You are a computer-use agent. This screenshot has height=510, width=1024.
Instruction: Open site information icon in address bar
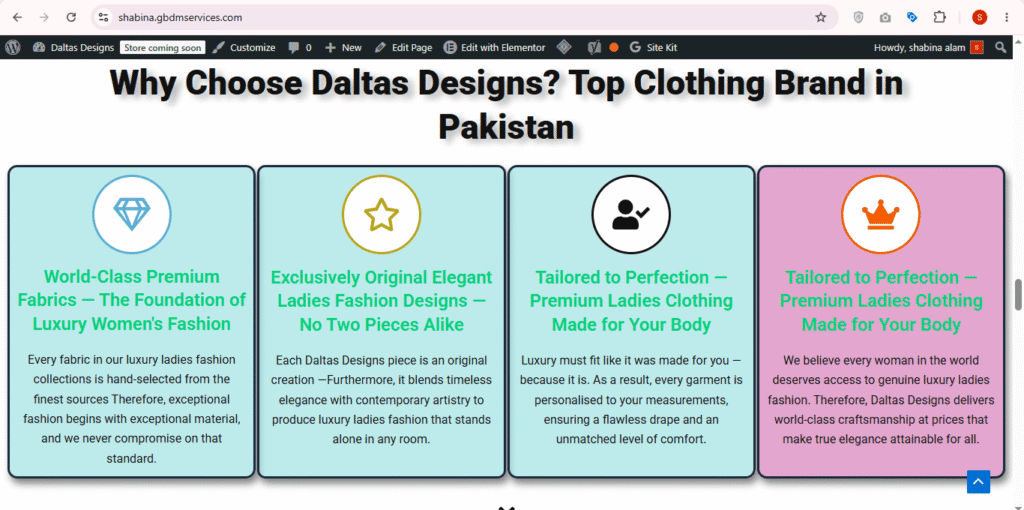pyautogui.click(x=103, y=18)
